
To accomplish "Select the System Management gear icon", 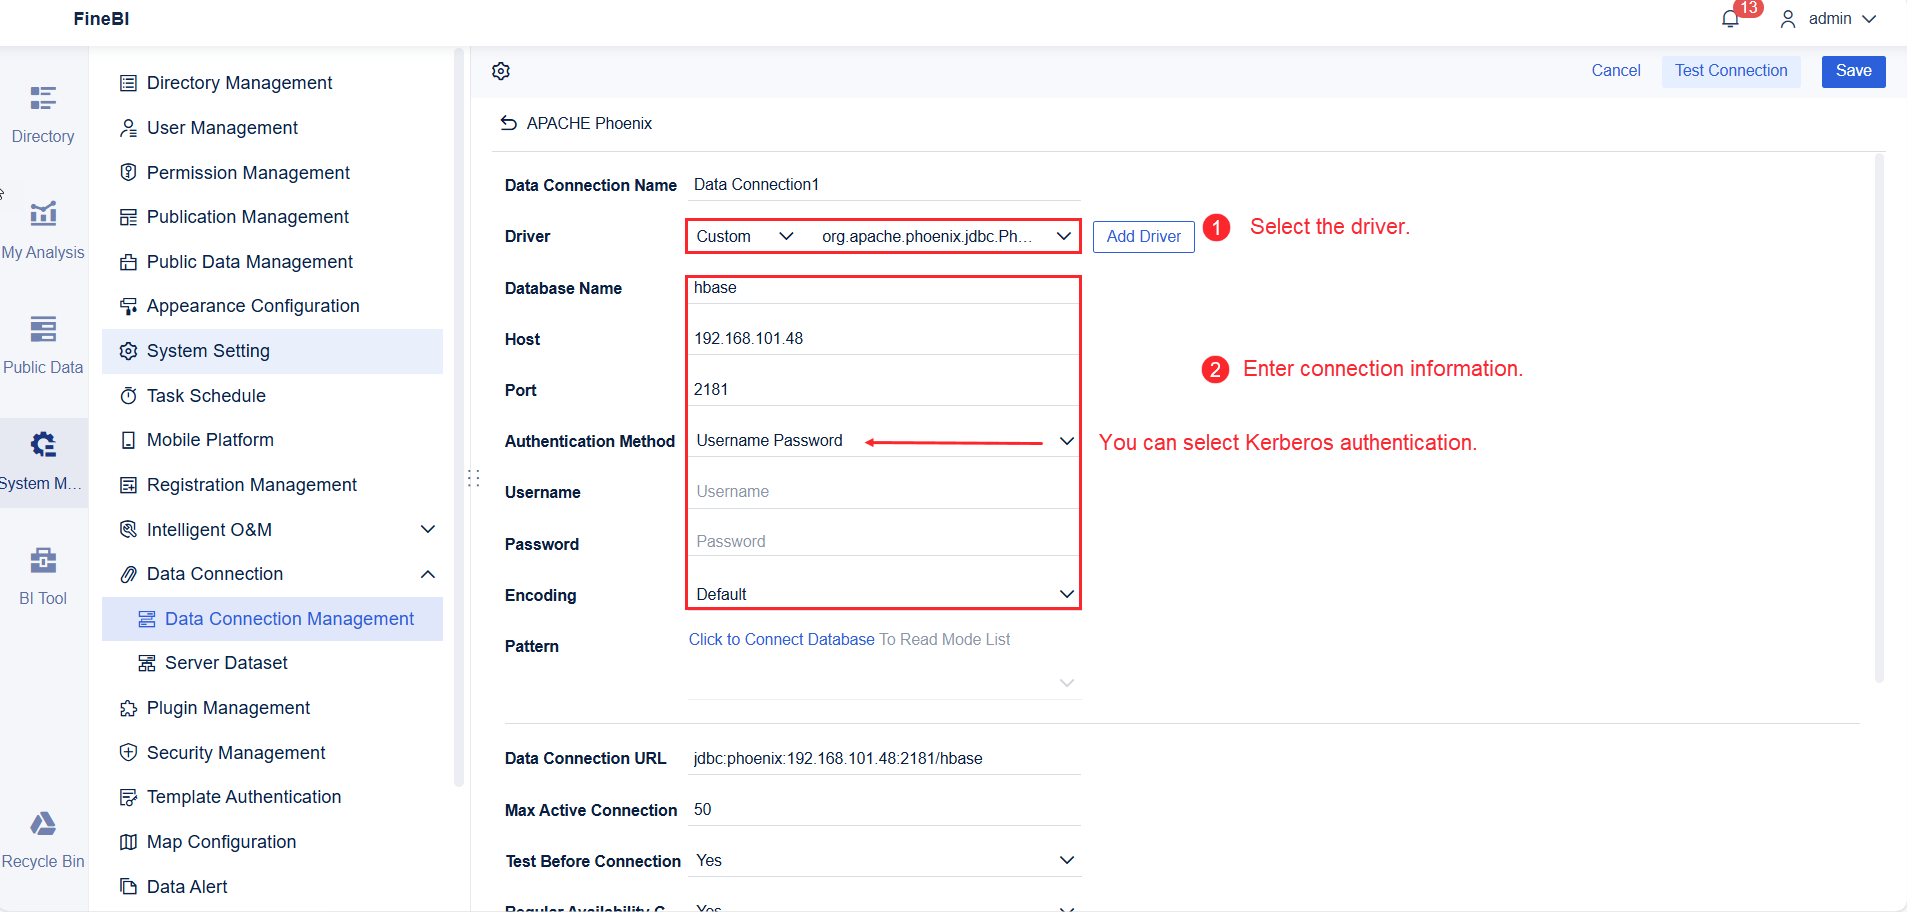I will point(43,444).
